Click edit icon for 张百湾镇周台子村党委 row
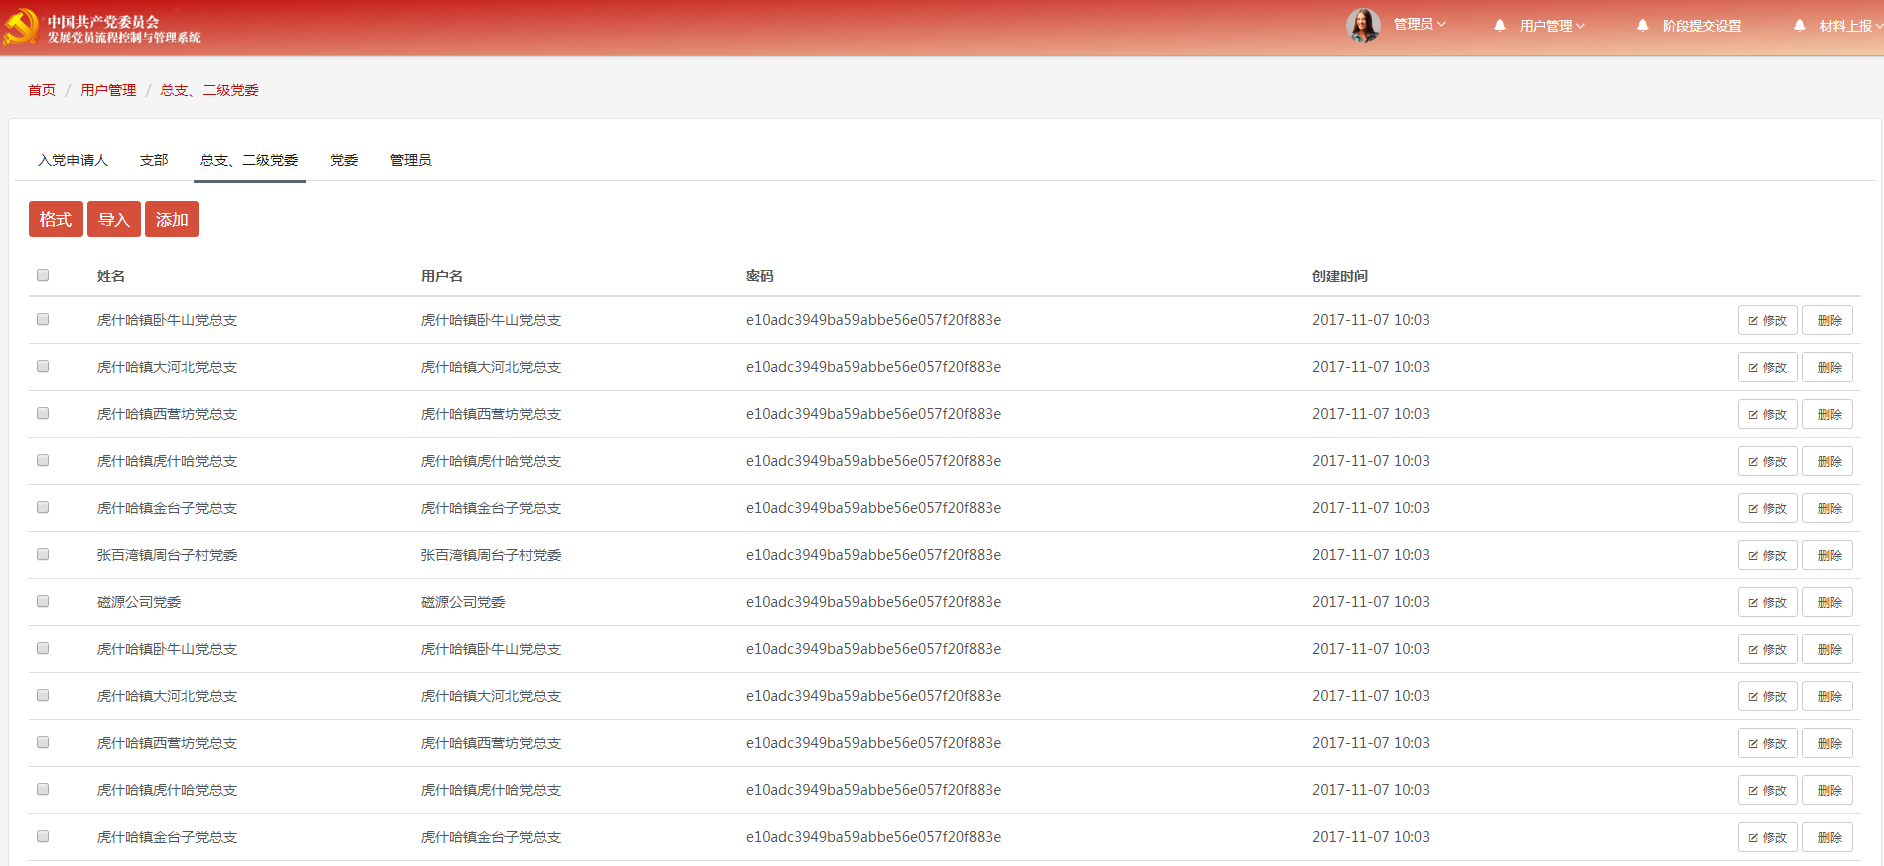This screenshot has height=866, width=1884. pos(1753,556)
